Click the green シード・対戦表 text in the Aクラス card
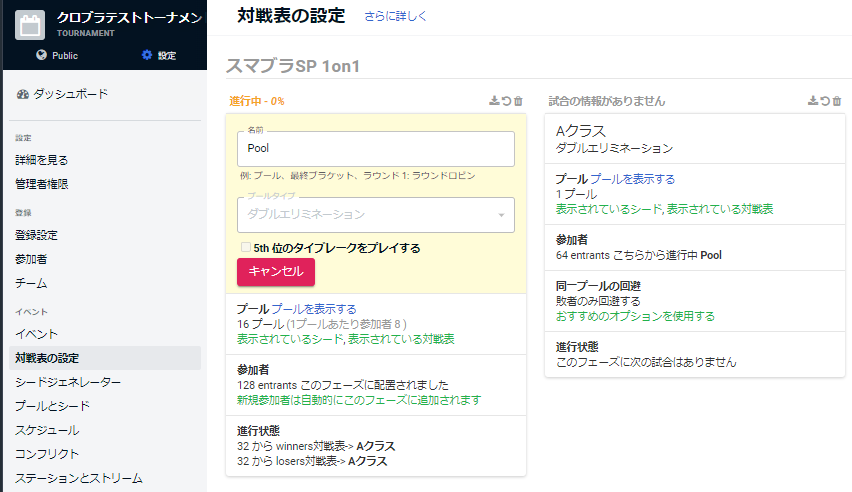The width and height of the screenshot is (852, 492). click(x=665, y=209)
